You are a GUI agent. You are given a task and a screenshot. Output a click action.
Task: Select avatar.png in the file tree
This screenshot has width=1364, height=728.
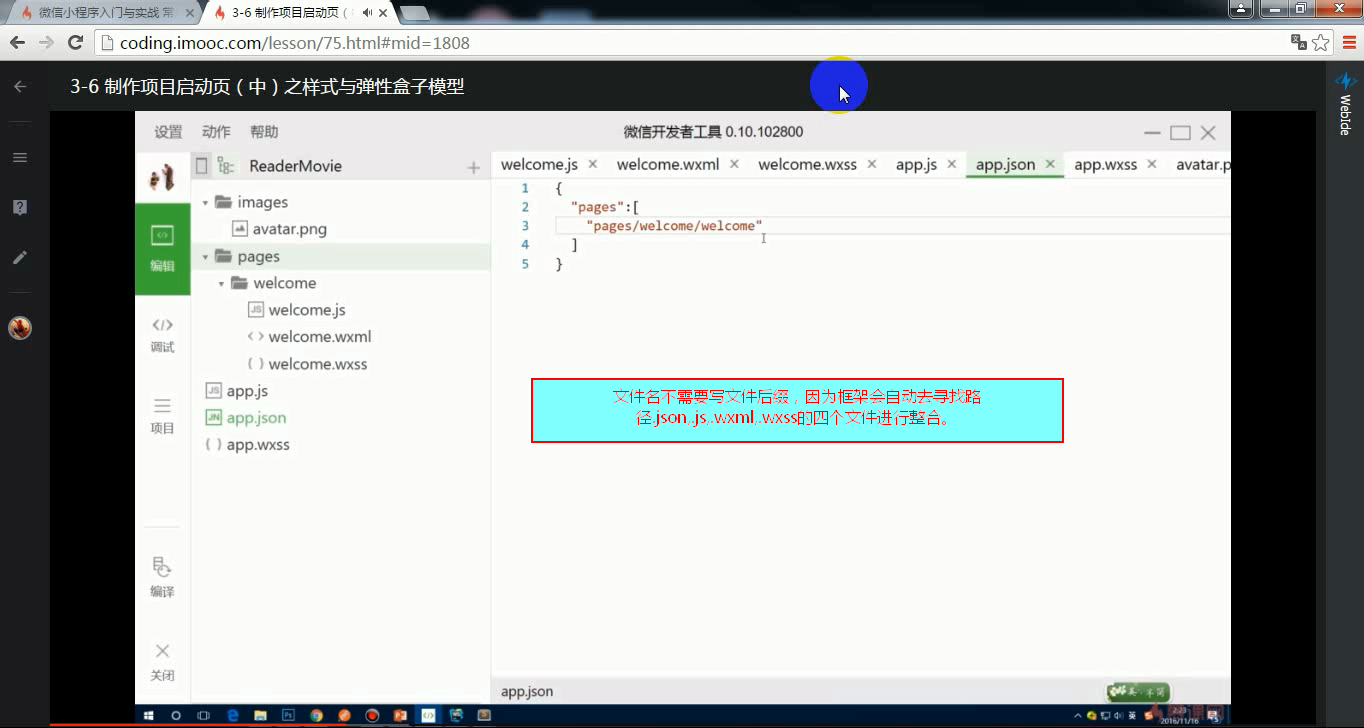289,229
